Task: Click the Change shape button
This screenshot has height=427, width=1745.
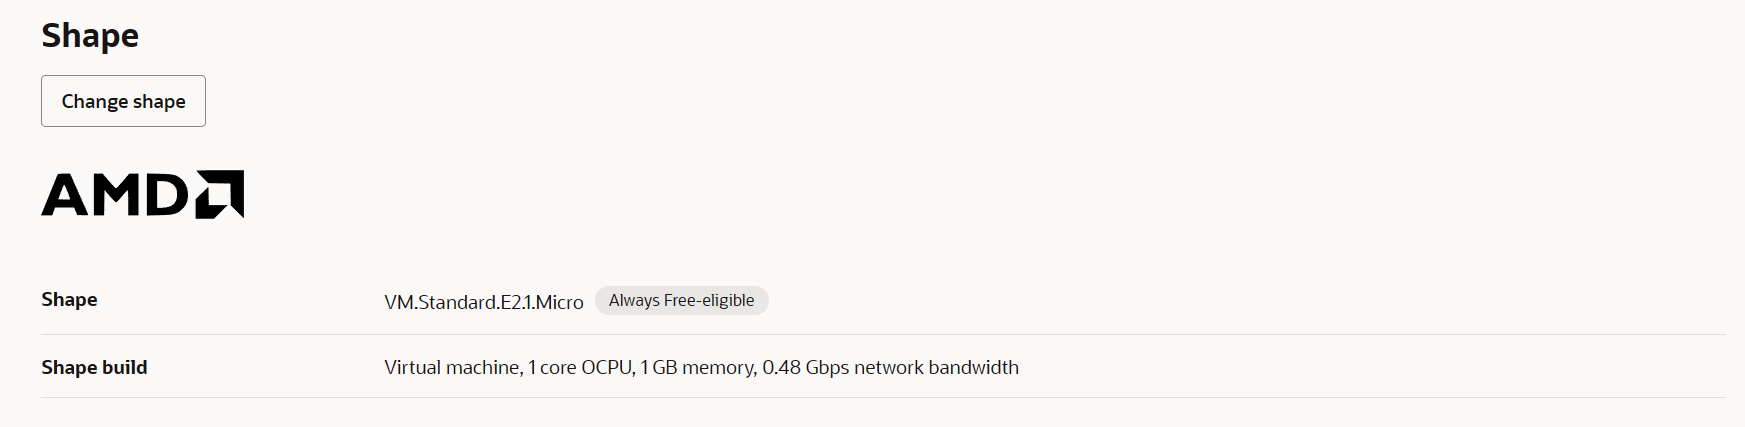Action: pyautogui.click(x=123, y=101)
